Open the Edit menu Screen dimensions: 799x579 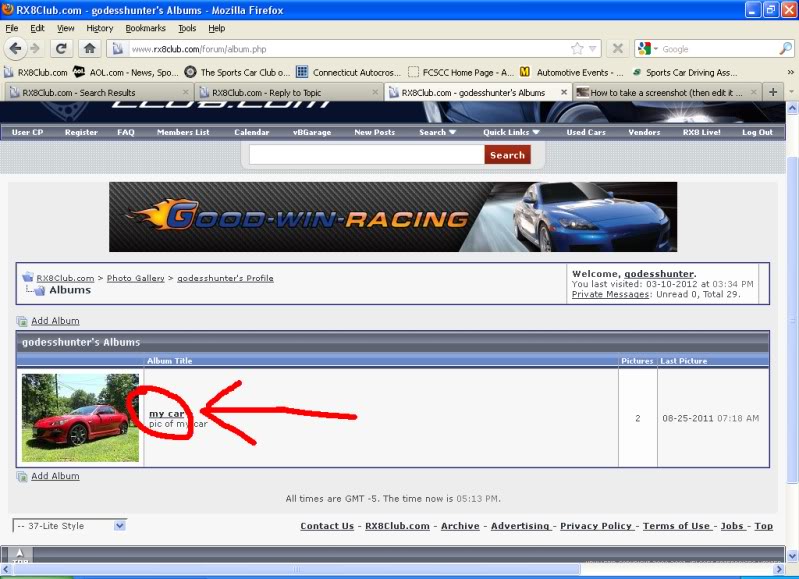[x=37, y=28]
